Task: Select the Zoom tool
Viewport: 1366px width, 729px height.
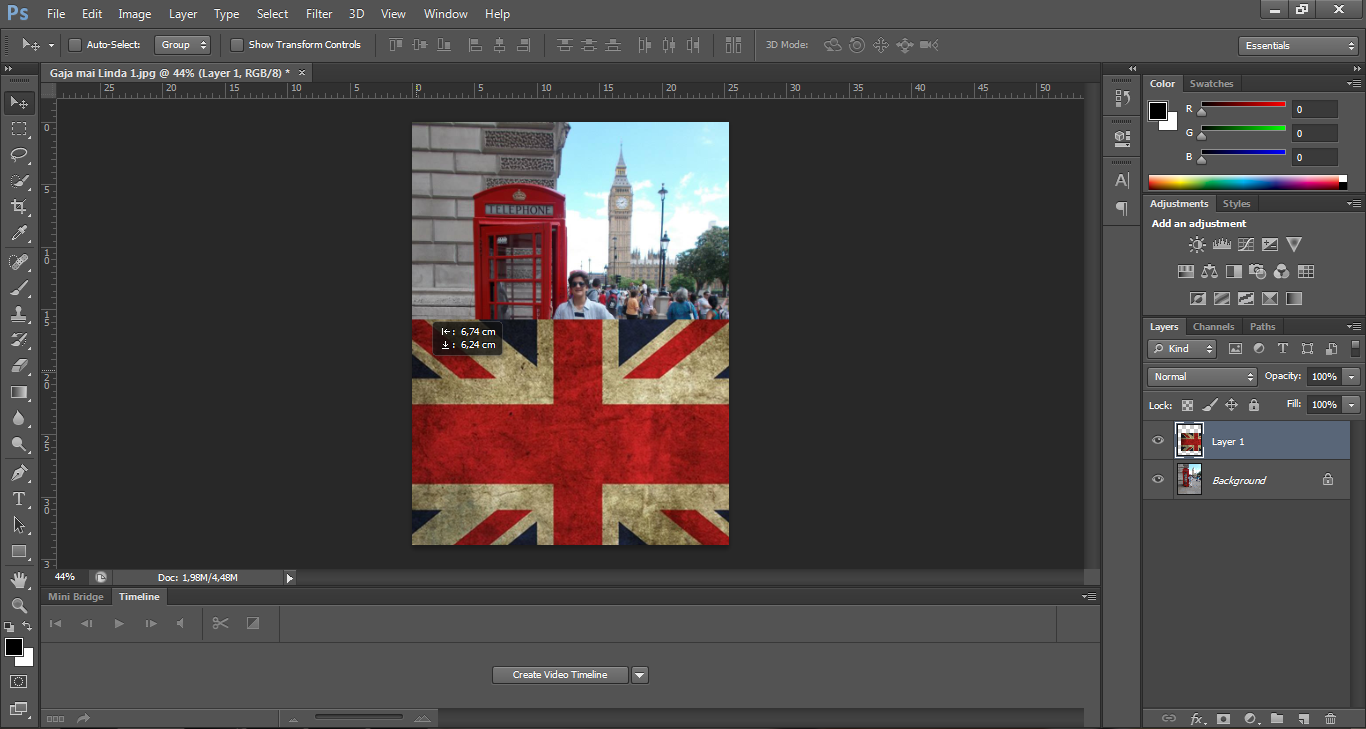Action: (x=19, y=606)
